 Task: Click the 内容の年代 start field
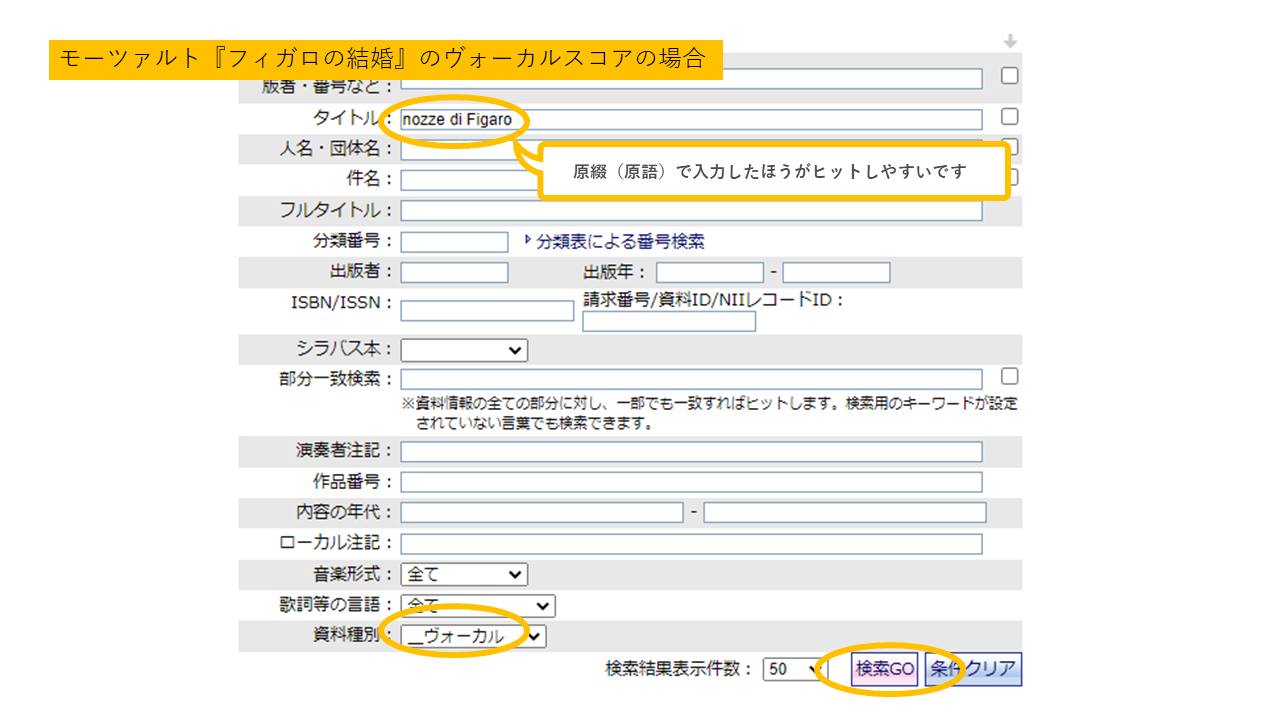click(542, 513)
